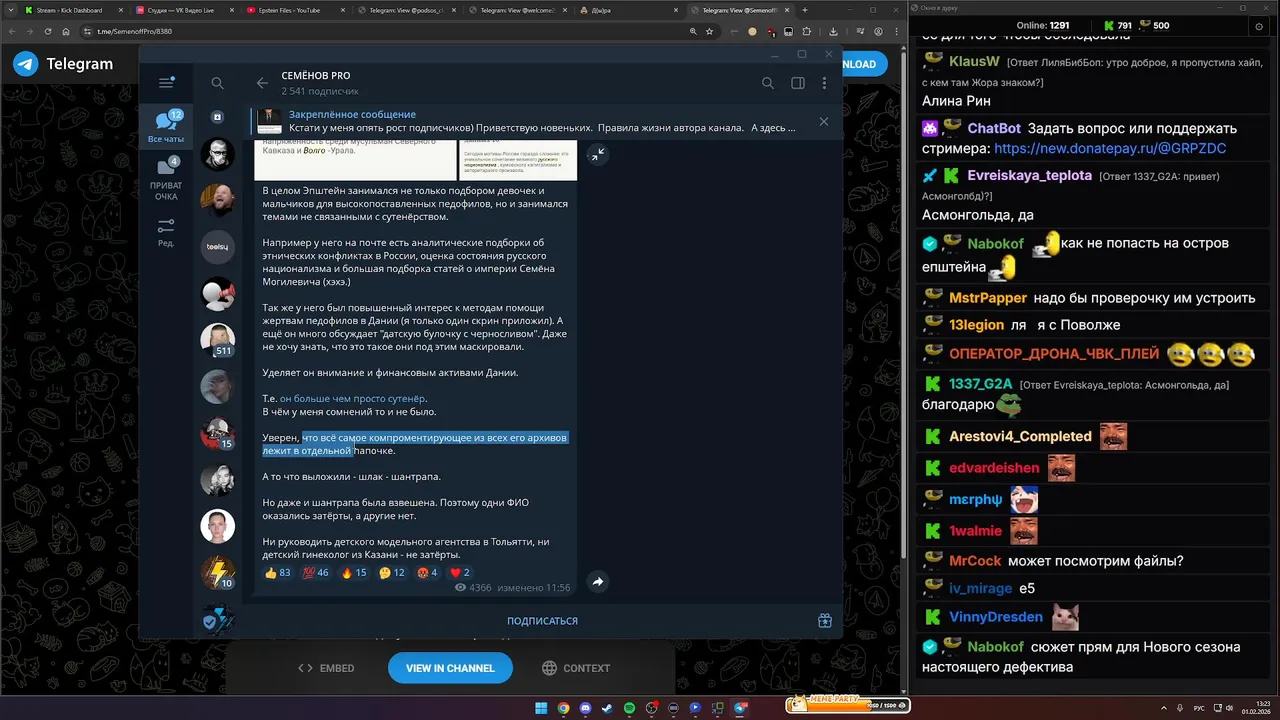The height and width of the screenshot is (720, 1280).
Task: Open Steam from the taskbar
Action: coord(607,708)
